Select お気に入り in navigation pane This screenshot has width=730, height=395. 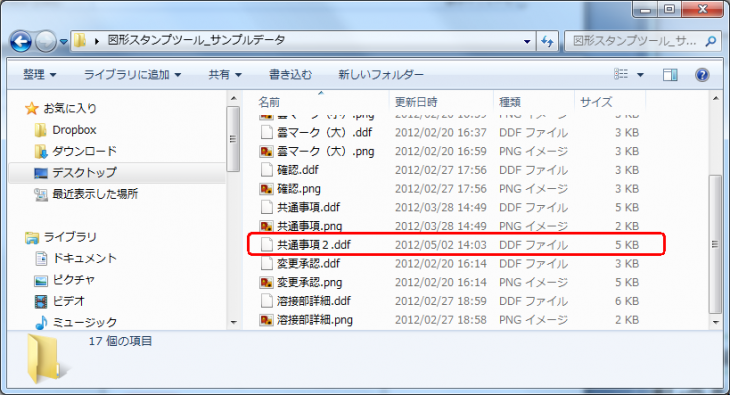tap(70, 109)
